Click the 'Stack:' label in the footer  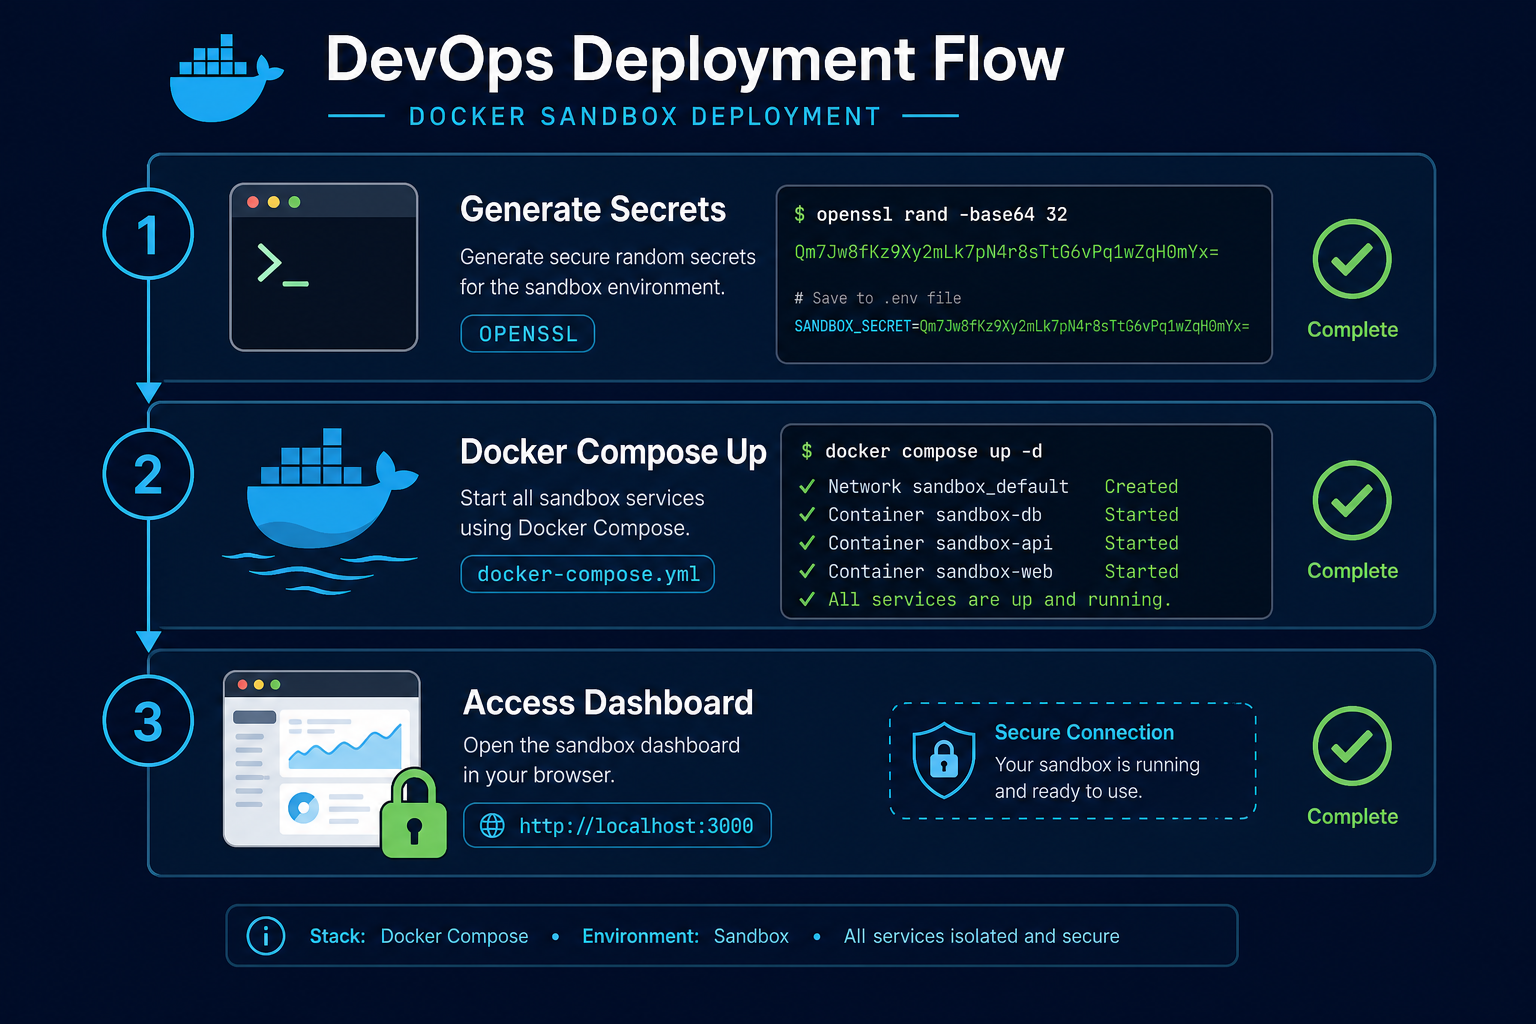pos(337,936)
